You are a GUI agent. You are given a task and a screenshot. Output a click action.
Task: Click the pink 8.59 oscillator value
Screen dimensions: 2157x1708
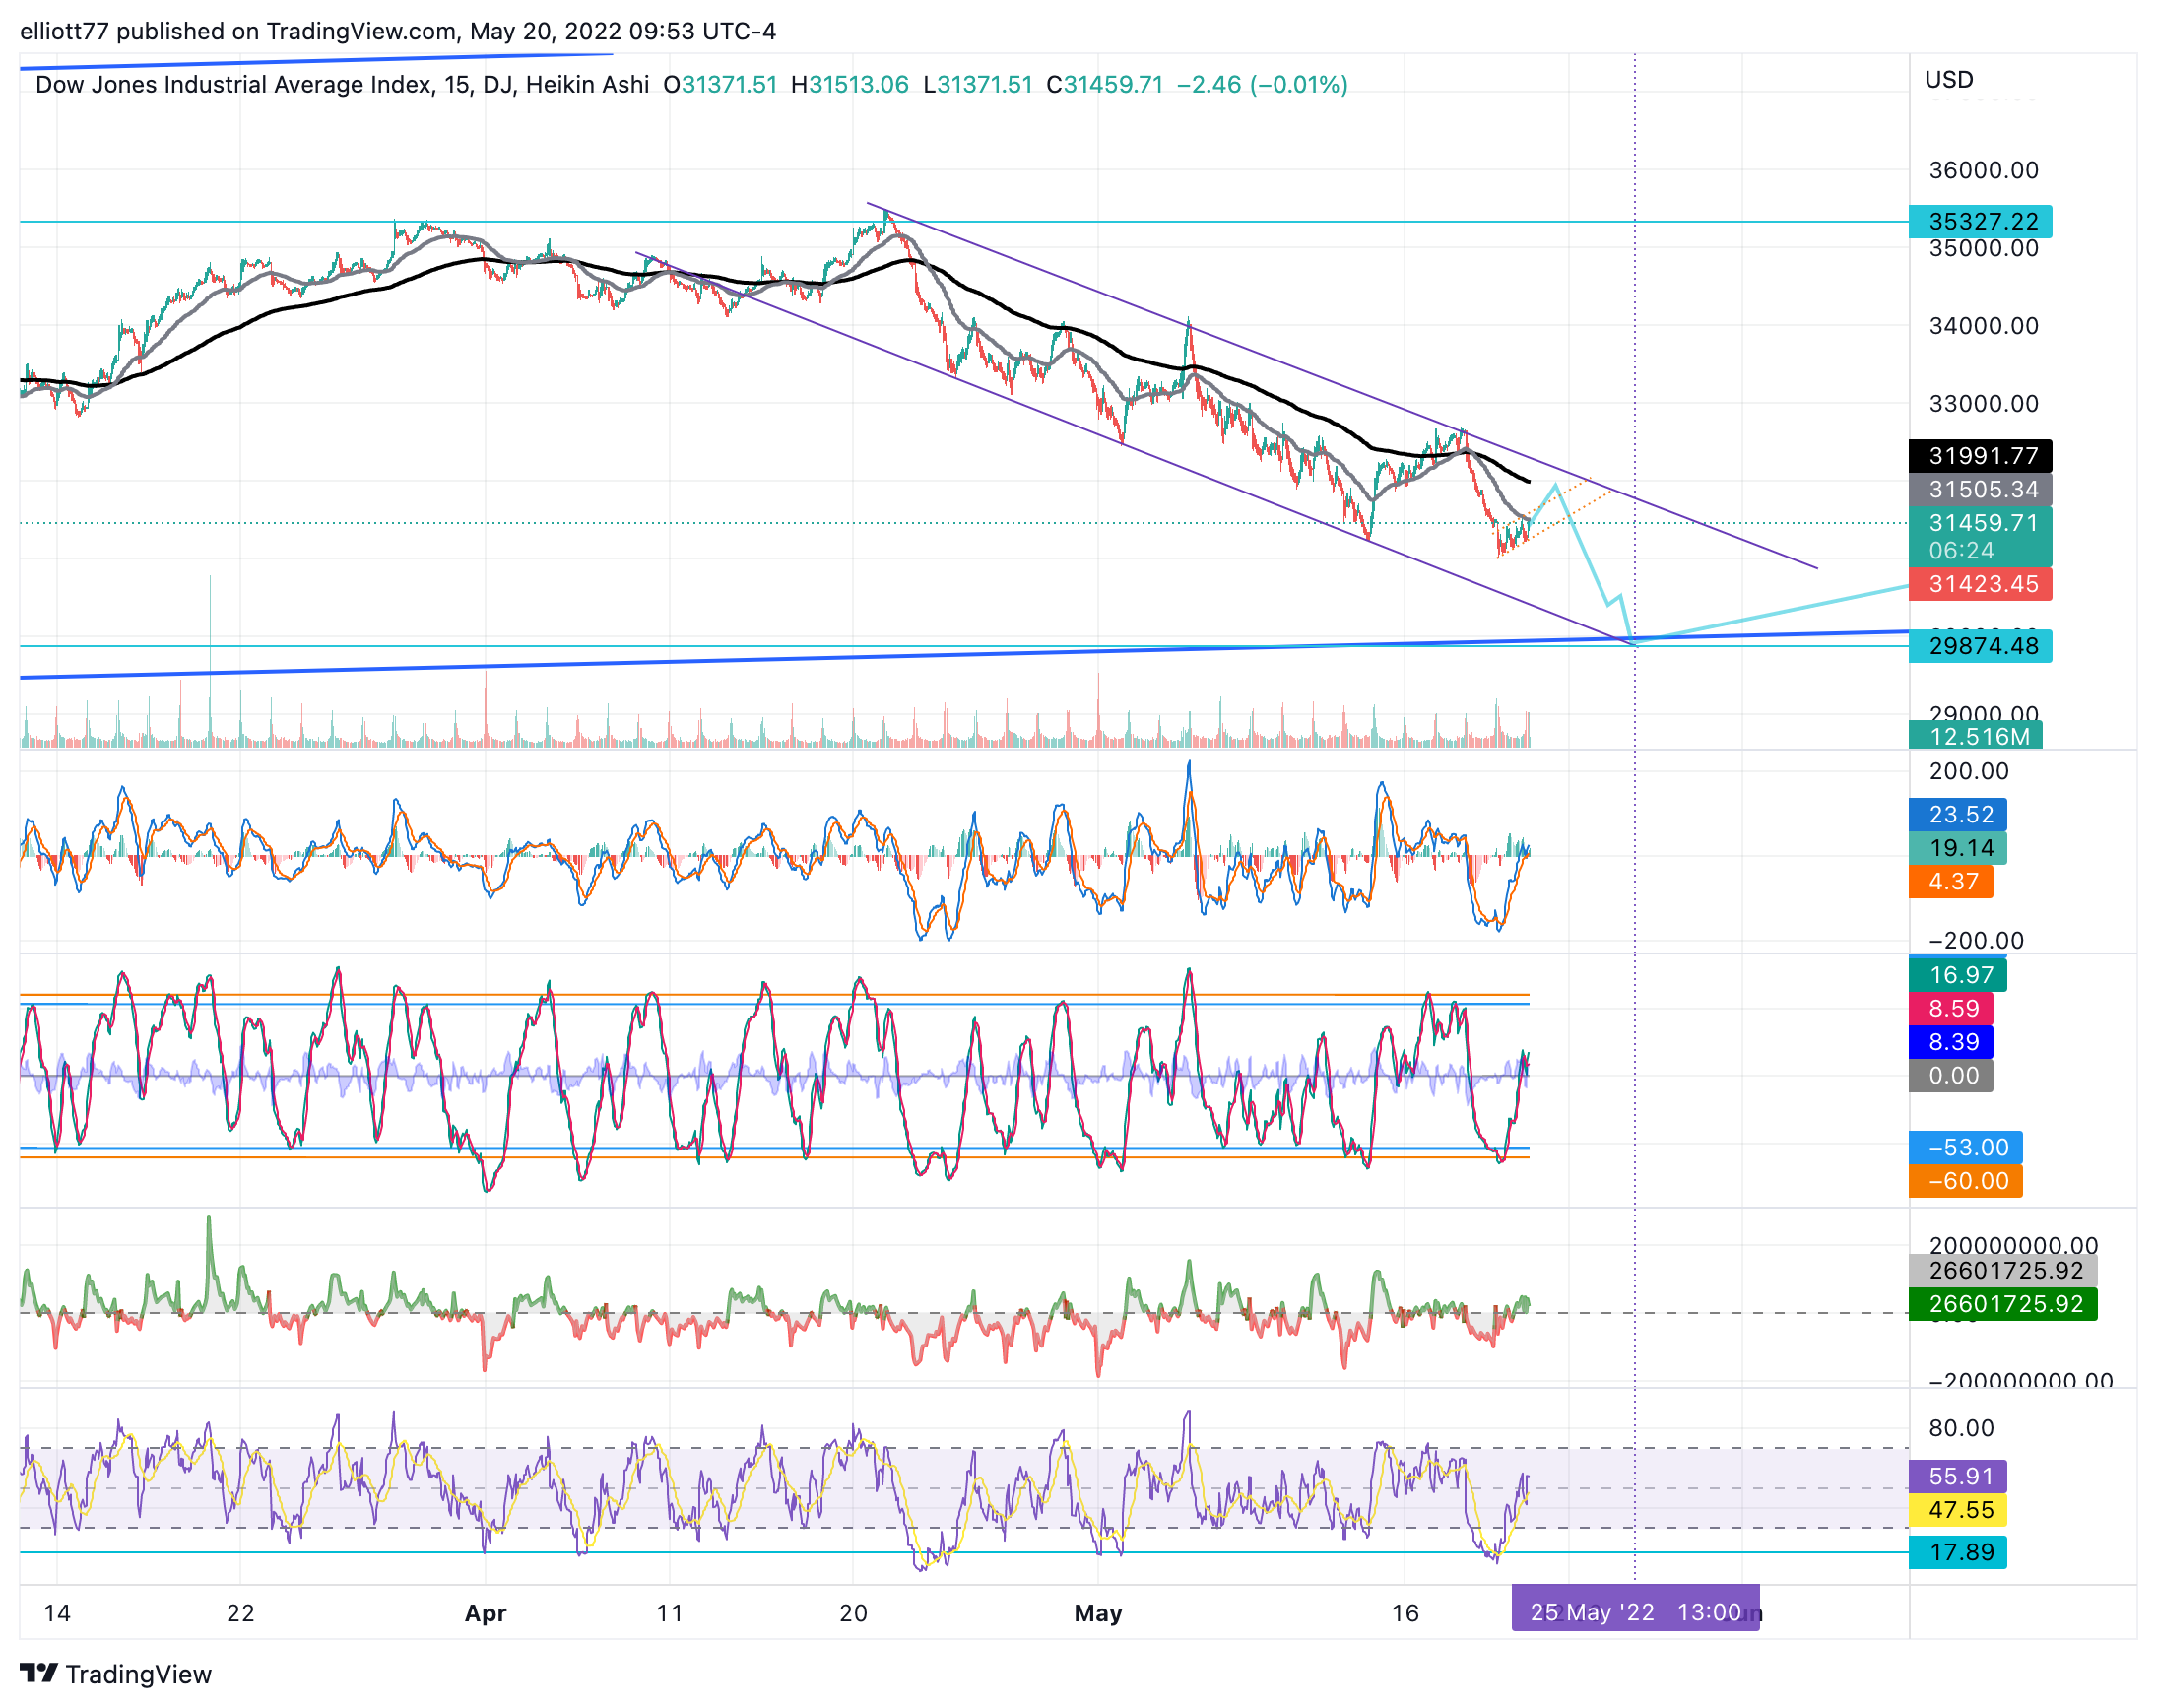tap(1950, 1008)
